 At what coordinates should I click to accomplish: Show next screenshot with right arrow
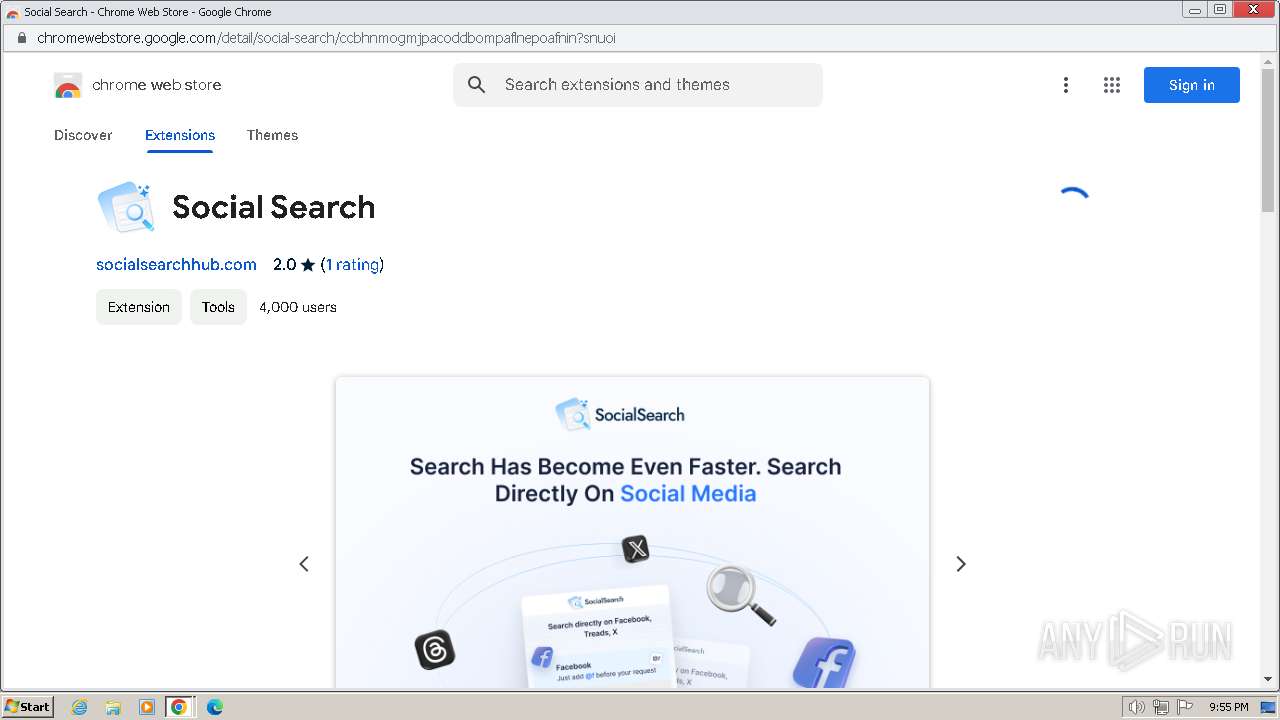tap(961, 564)
